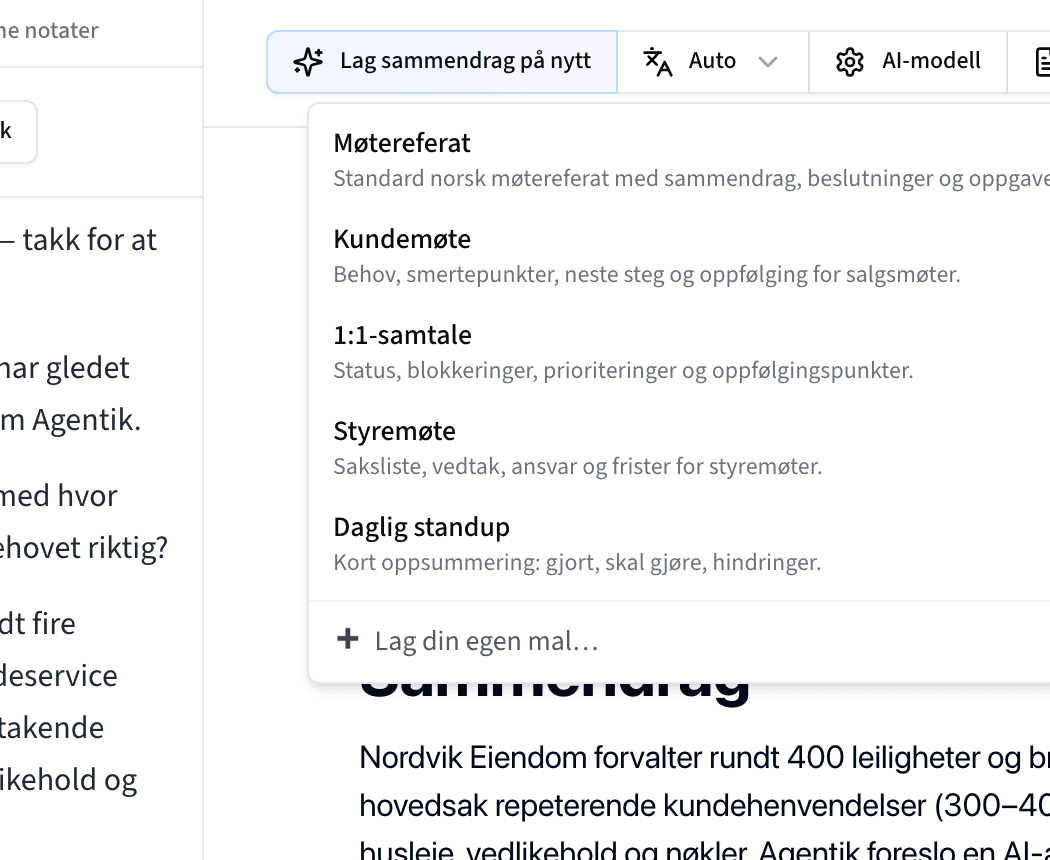Click the translate language icon
This screenshot has height=860, width=1050.
[x=658, y=62]
